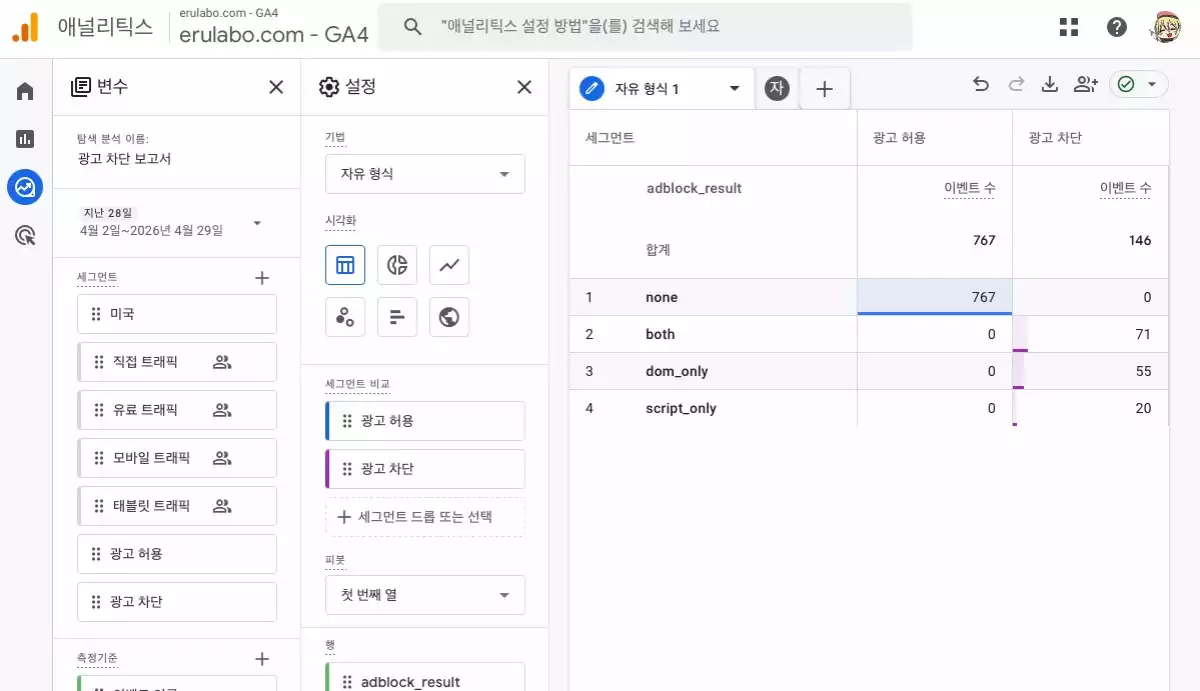Add a new exploration tab
1200x691 pixels.
tap(824, 89)
